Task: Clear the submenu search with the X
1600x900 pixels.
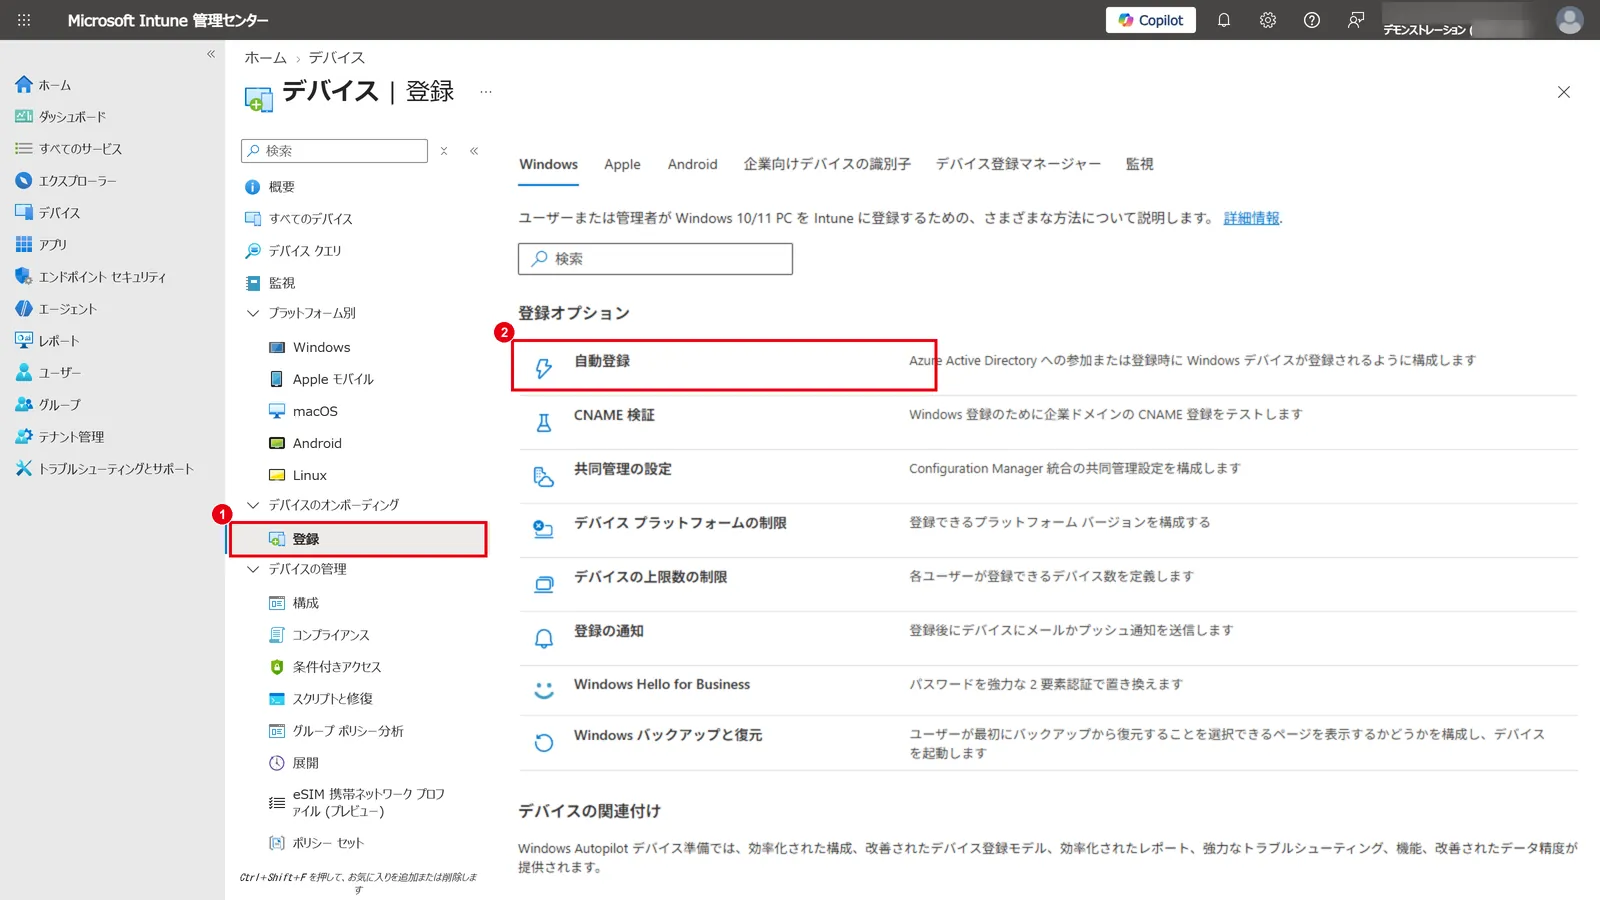Action: (444, 151)
